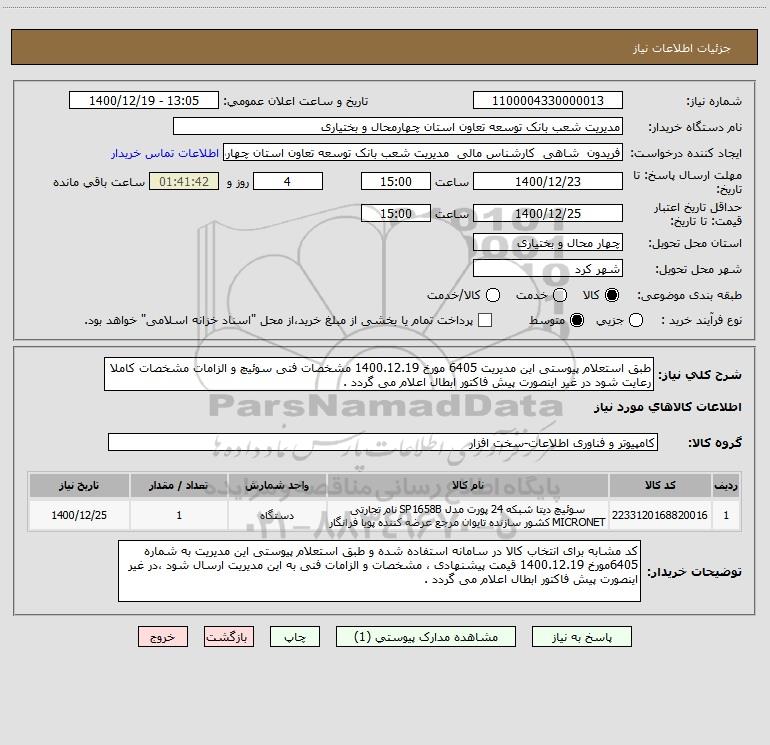The height and width of the screenshot is (745, 770).
Task: Click the چاپ print button
Action: (x=295, y=636)
